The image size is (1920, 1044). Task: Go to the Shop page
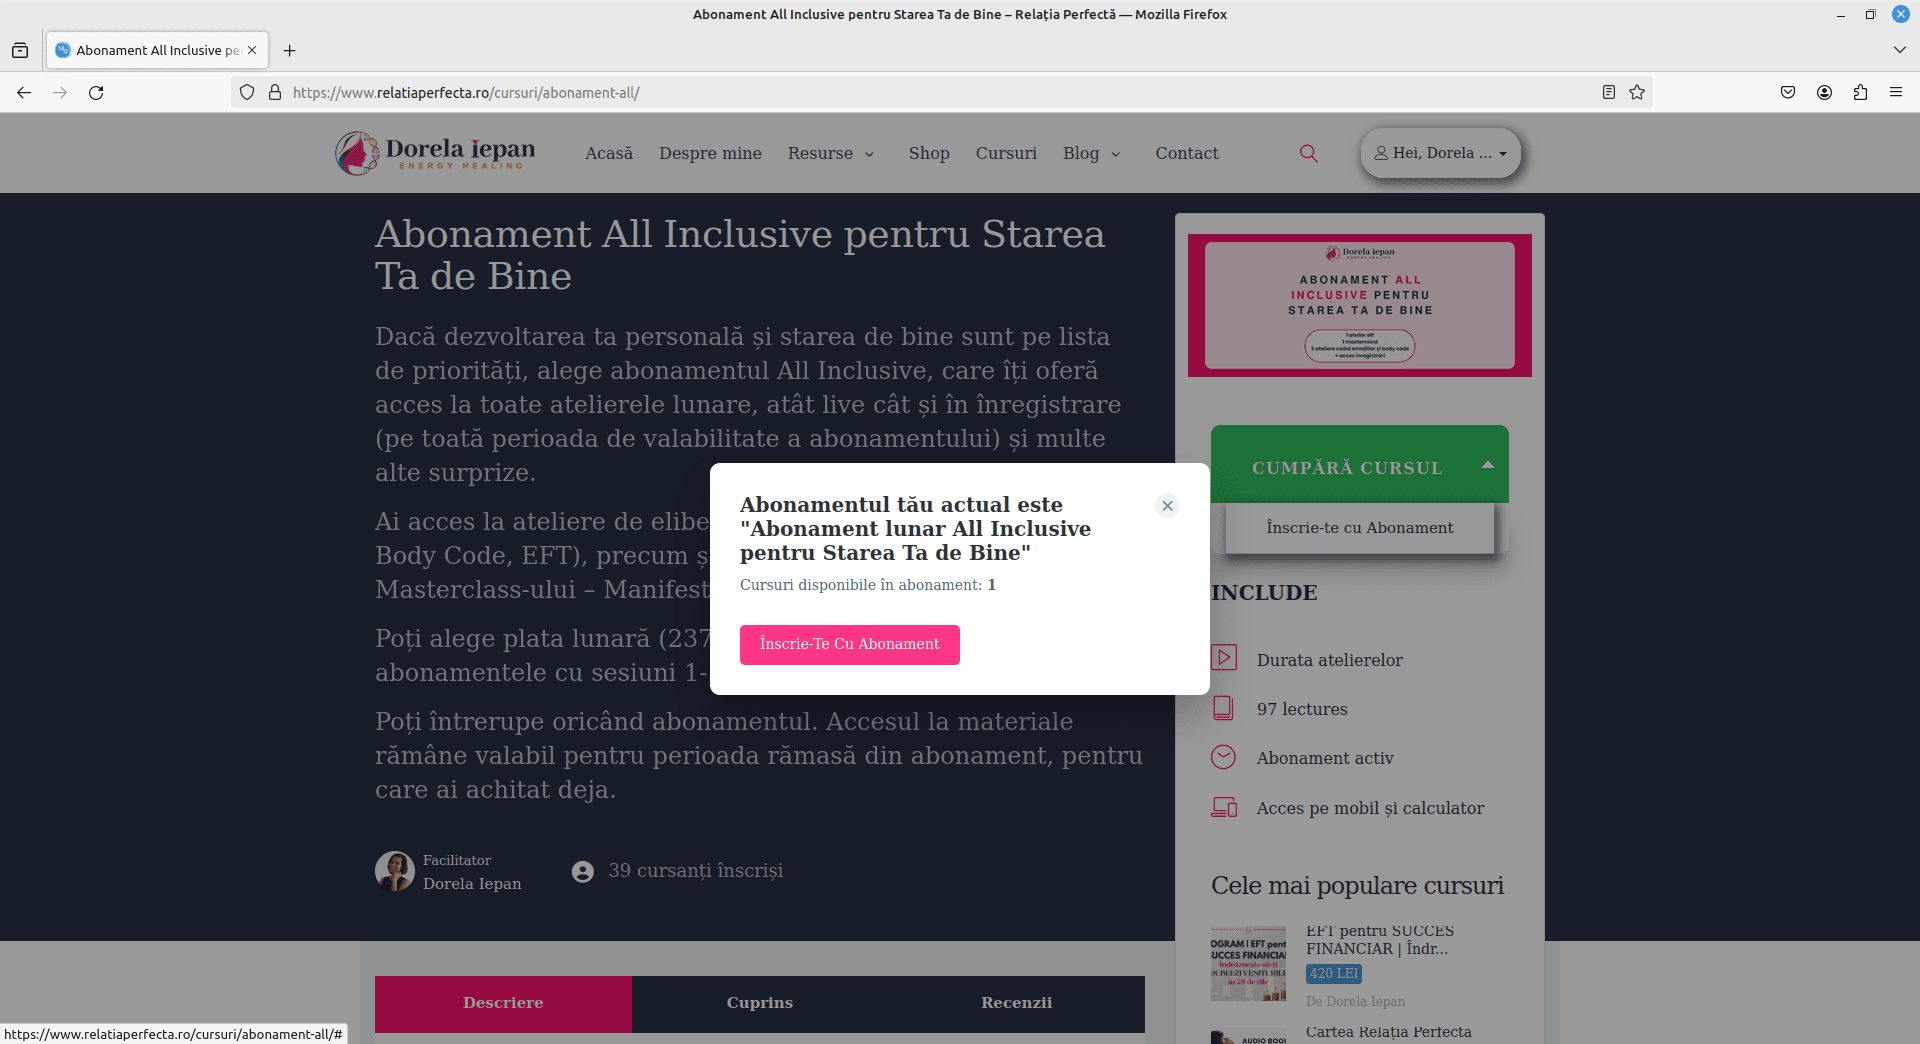(929, 153)
